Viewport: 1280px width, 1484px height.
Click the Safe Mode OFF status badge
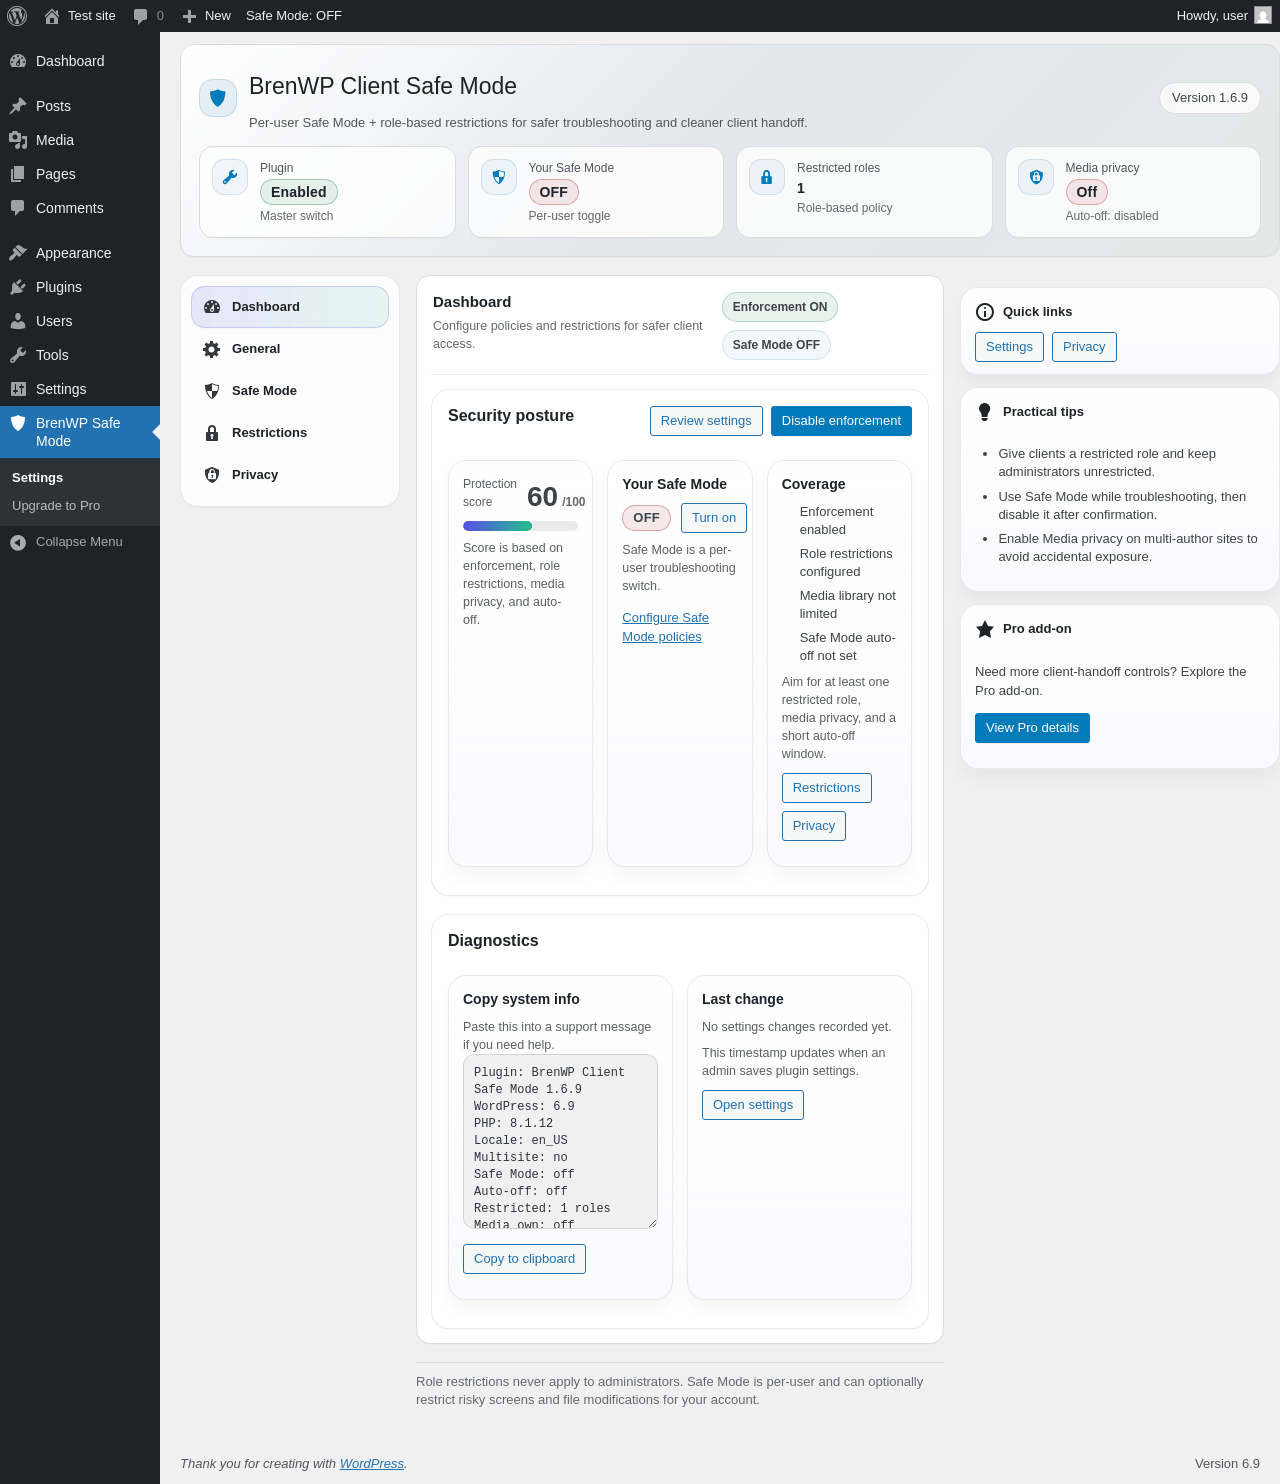(x=776, y=345)
